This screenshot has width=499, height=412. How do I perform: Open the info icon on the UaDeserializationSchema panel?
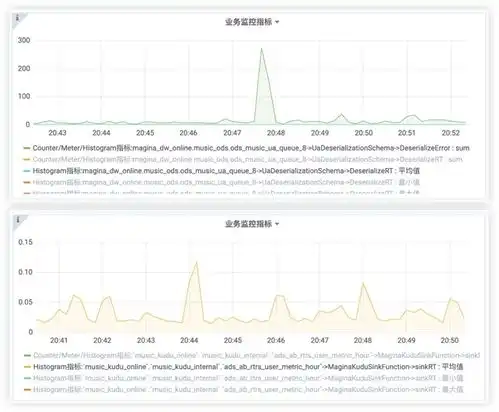tap(18, 17)
